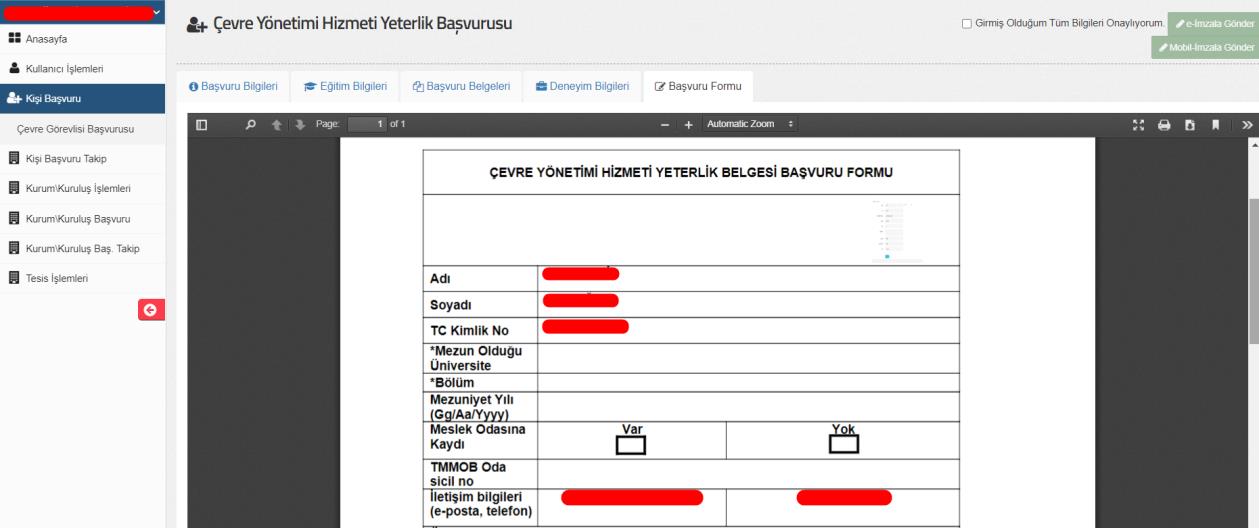
Task: Tick the 'Yok' checkbox in form
Action: [844, 444]
